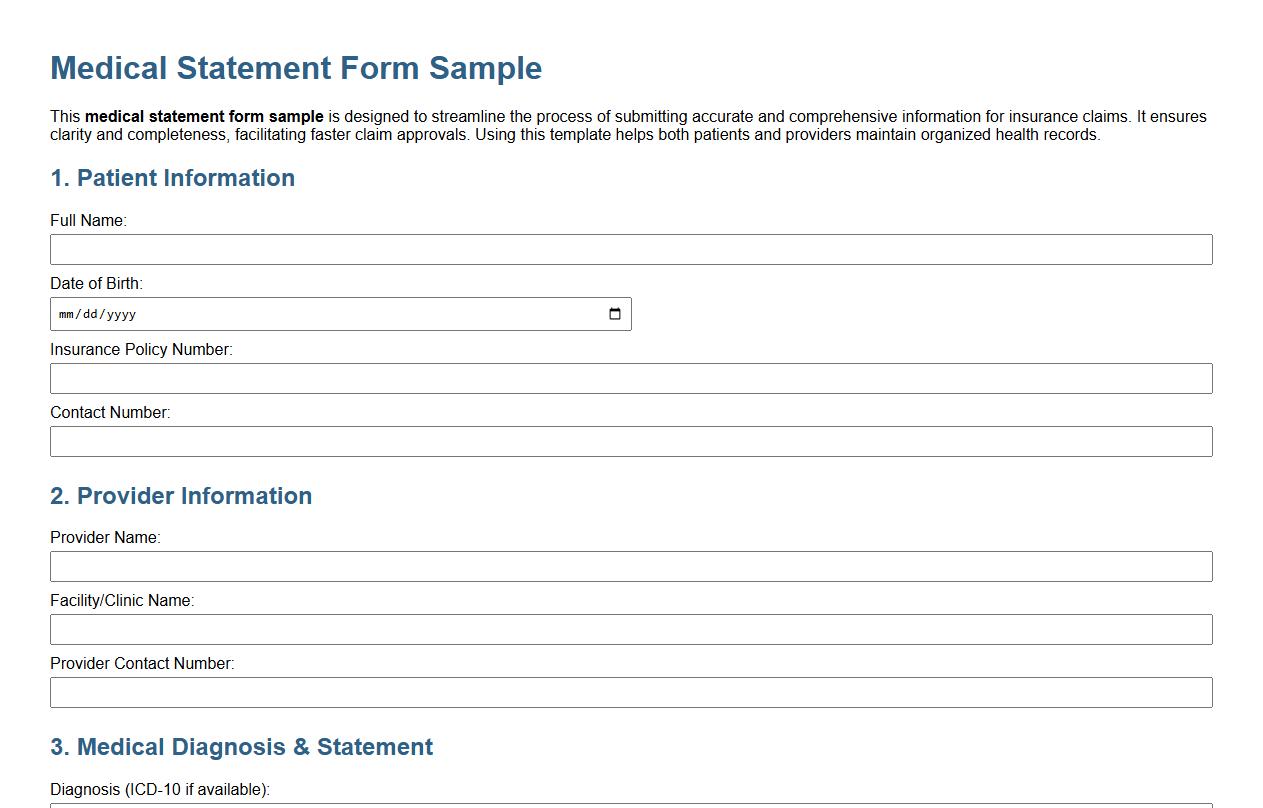Click the Full Name label text
1263x808 pixels.
pyautogui.click(x=89, y=220)
